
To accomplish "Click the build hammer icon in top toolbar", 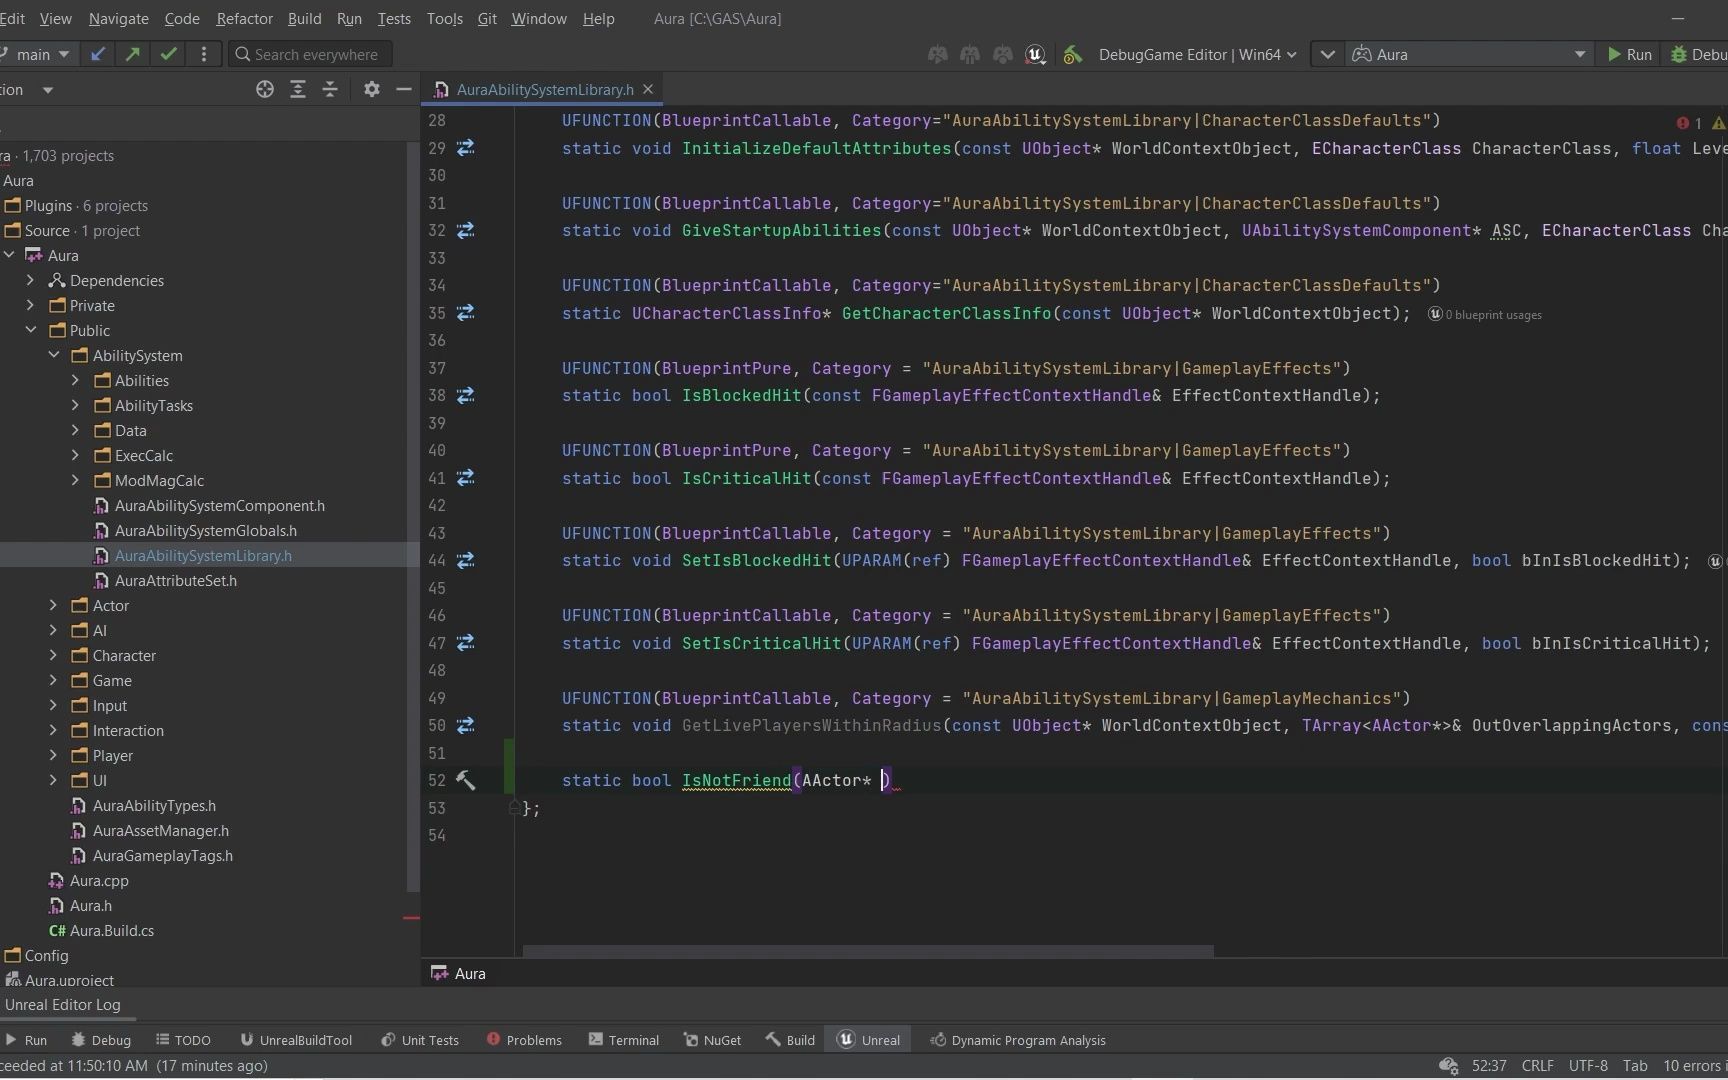I will tap(1072, 55).
